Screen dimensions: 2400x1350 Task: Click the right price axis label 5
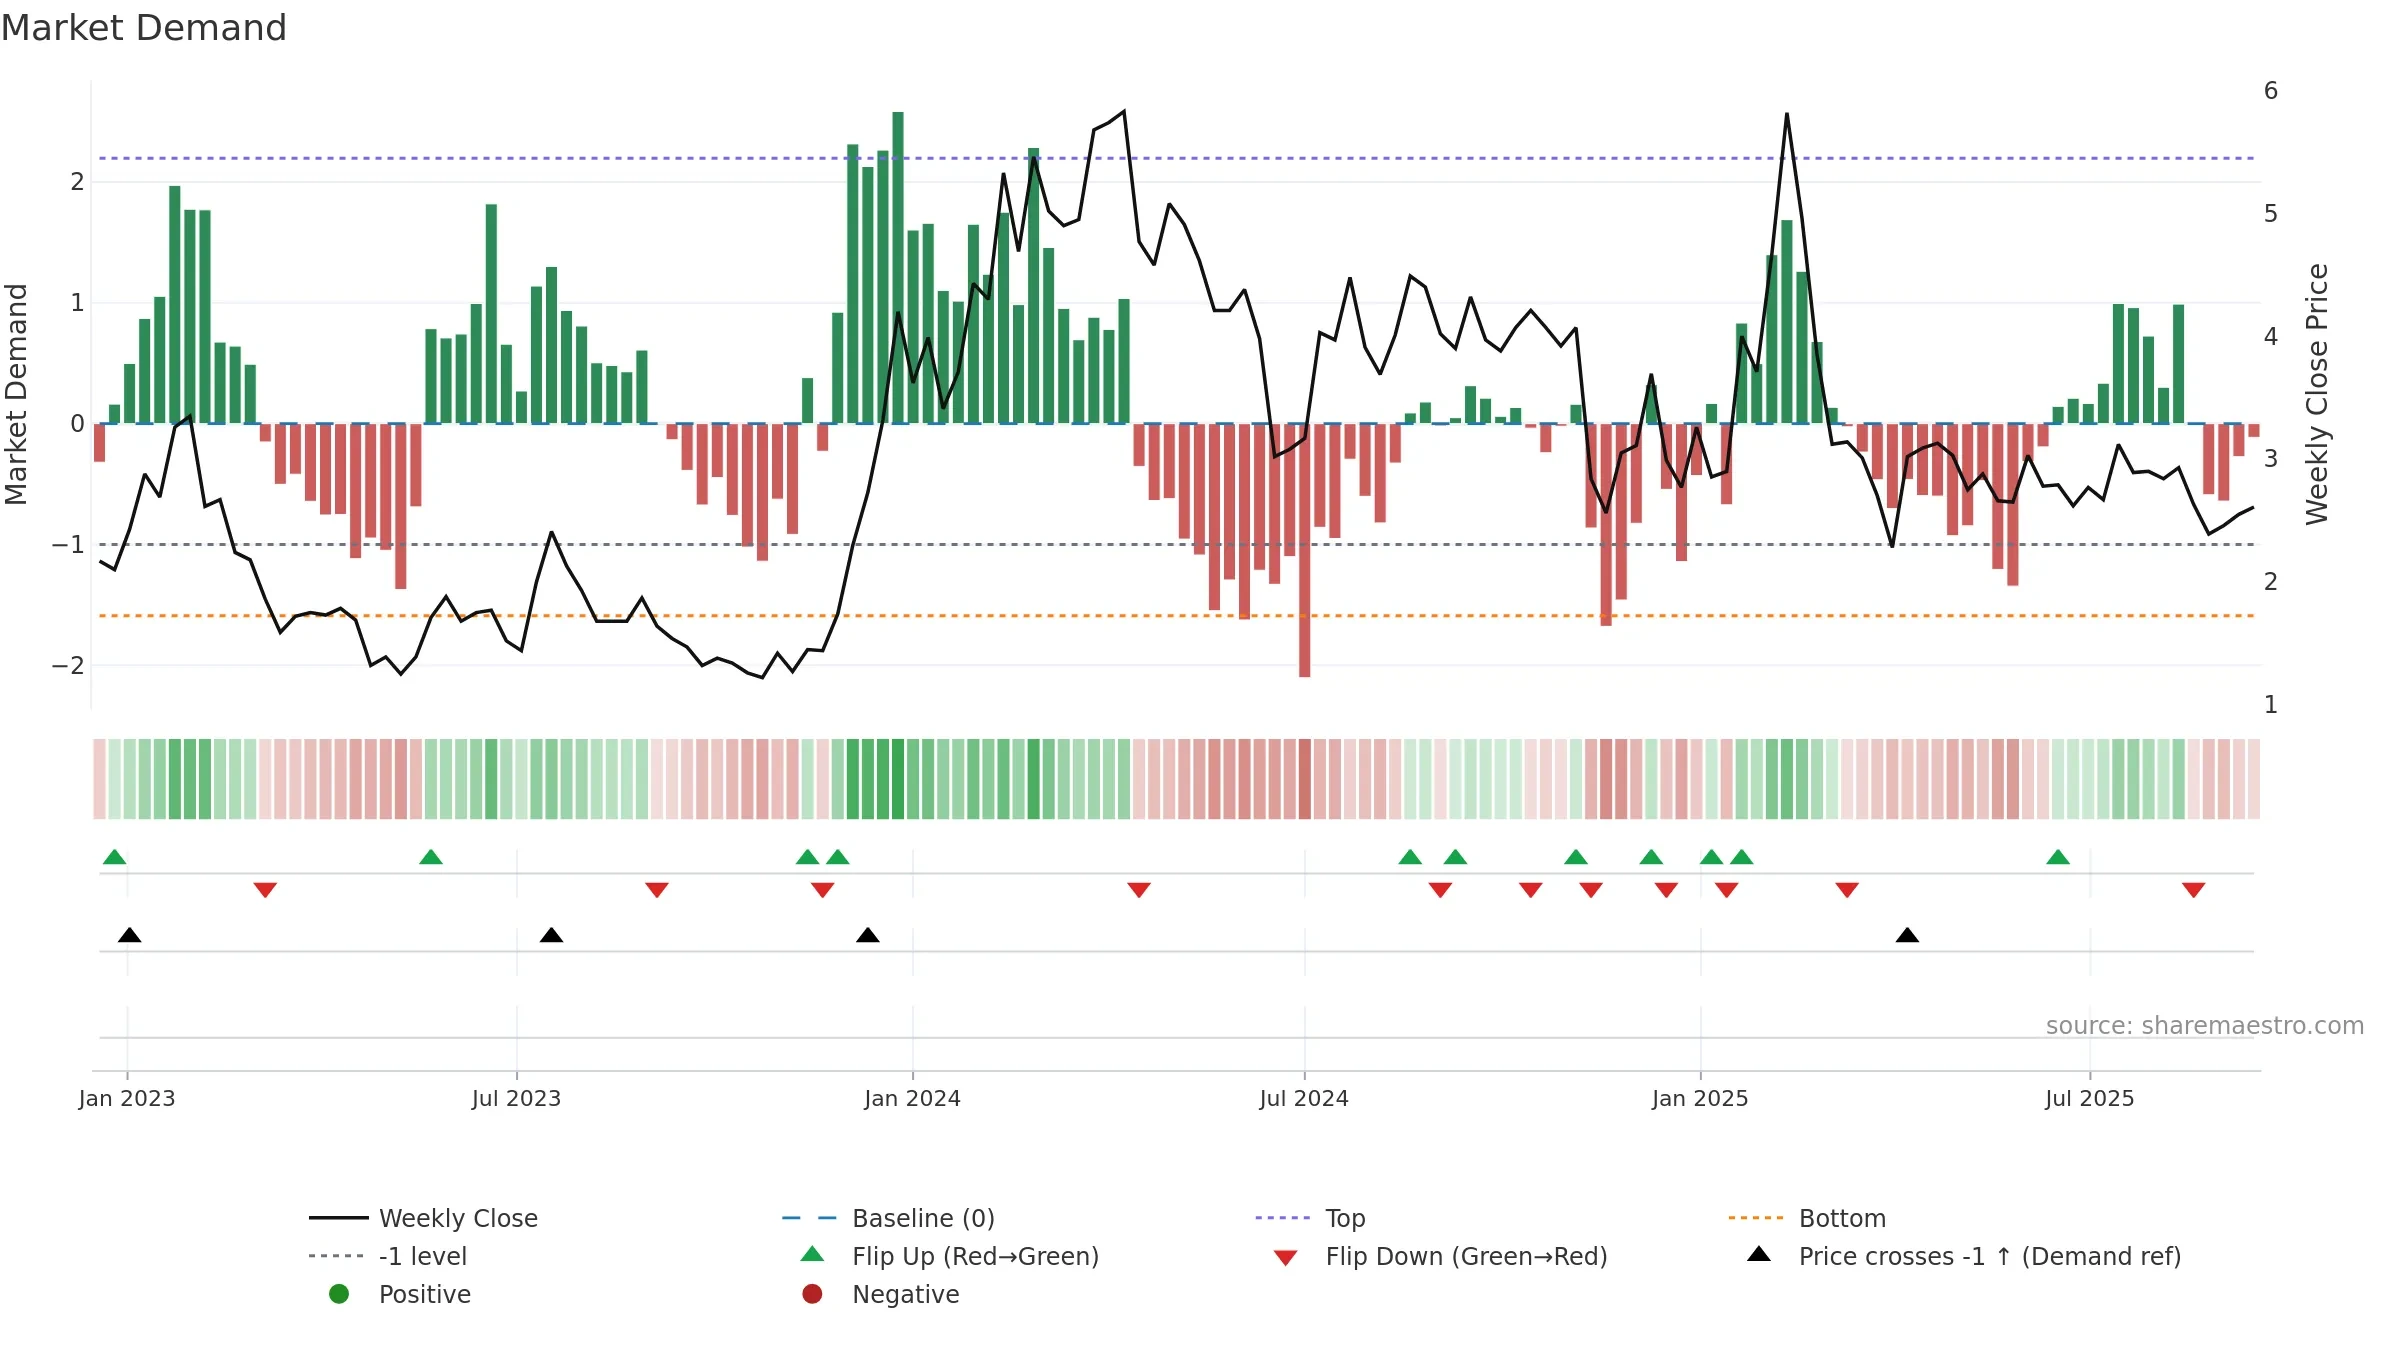pos(2271,214)
